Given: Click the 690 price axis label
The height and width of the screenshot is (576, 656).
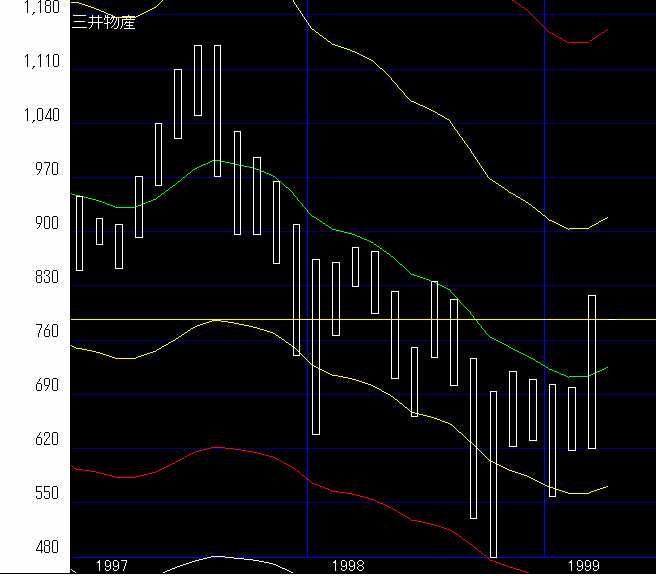Looking at the screenshot, I should pos(46,386).
